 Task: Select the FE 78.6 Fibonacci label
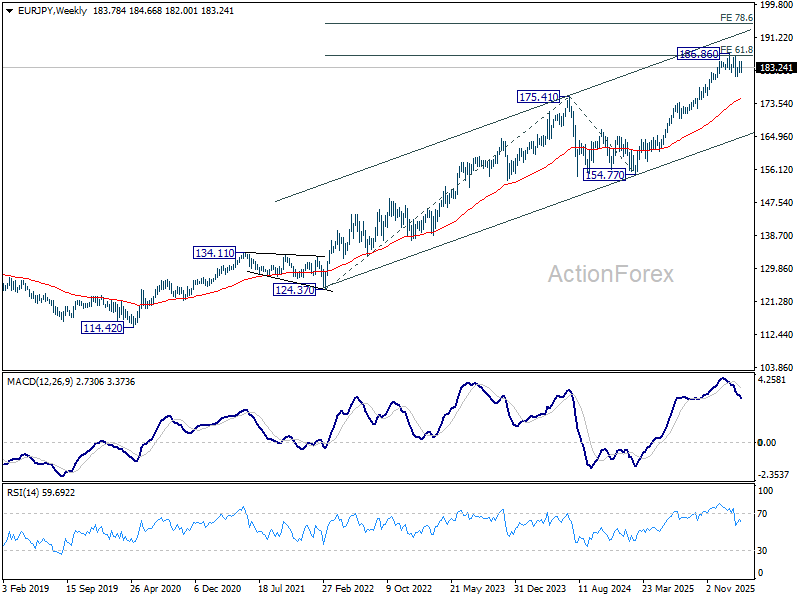[736, 18]
